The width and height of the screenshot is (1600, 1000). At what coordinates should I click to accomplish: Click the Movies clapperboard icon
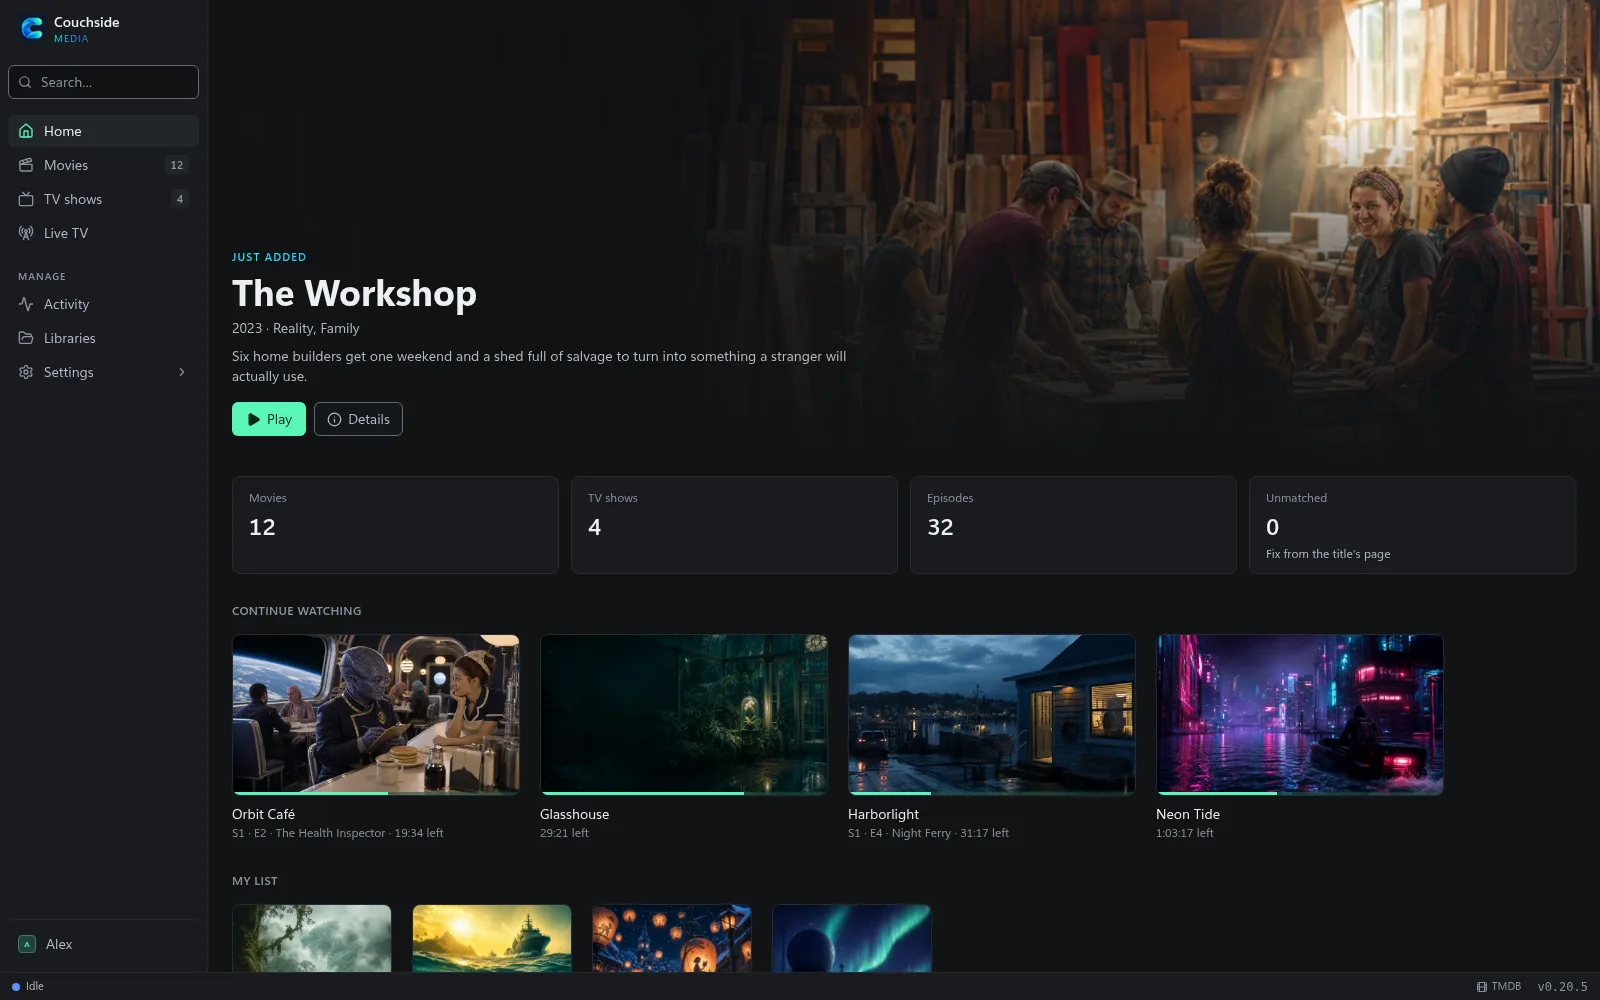click(x=26, y=165)
